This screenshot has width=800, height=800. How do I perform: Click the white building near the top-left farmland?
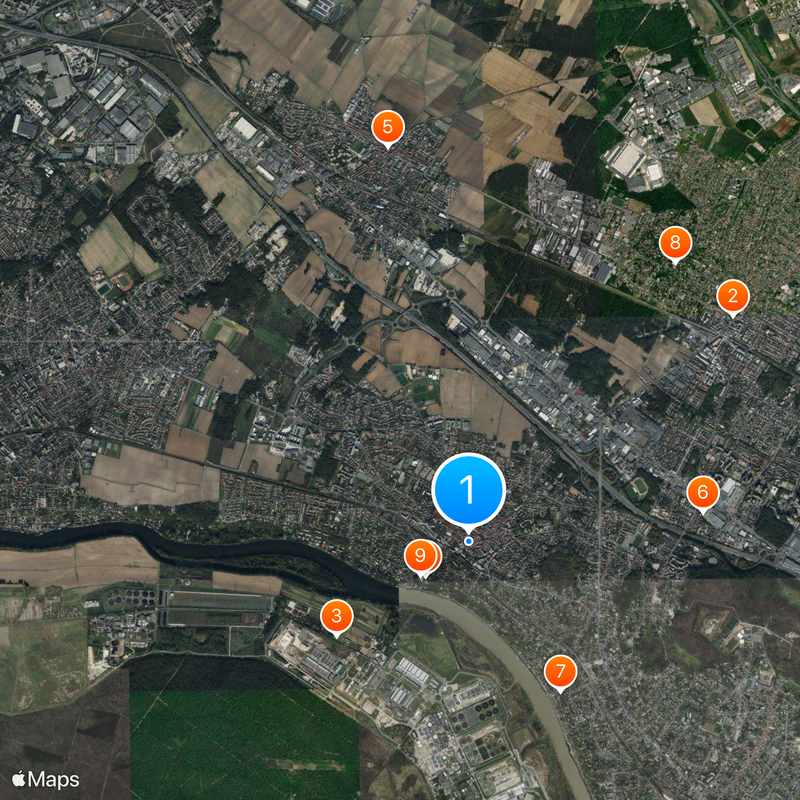pos(245,129)
